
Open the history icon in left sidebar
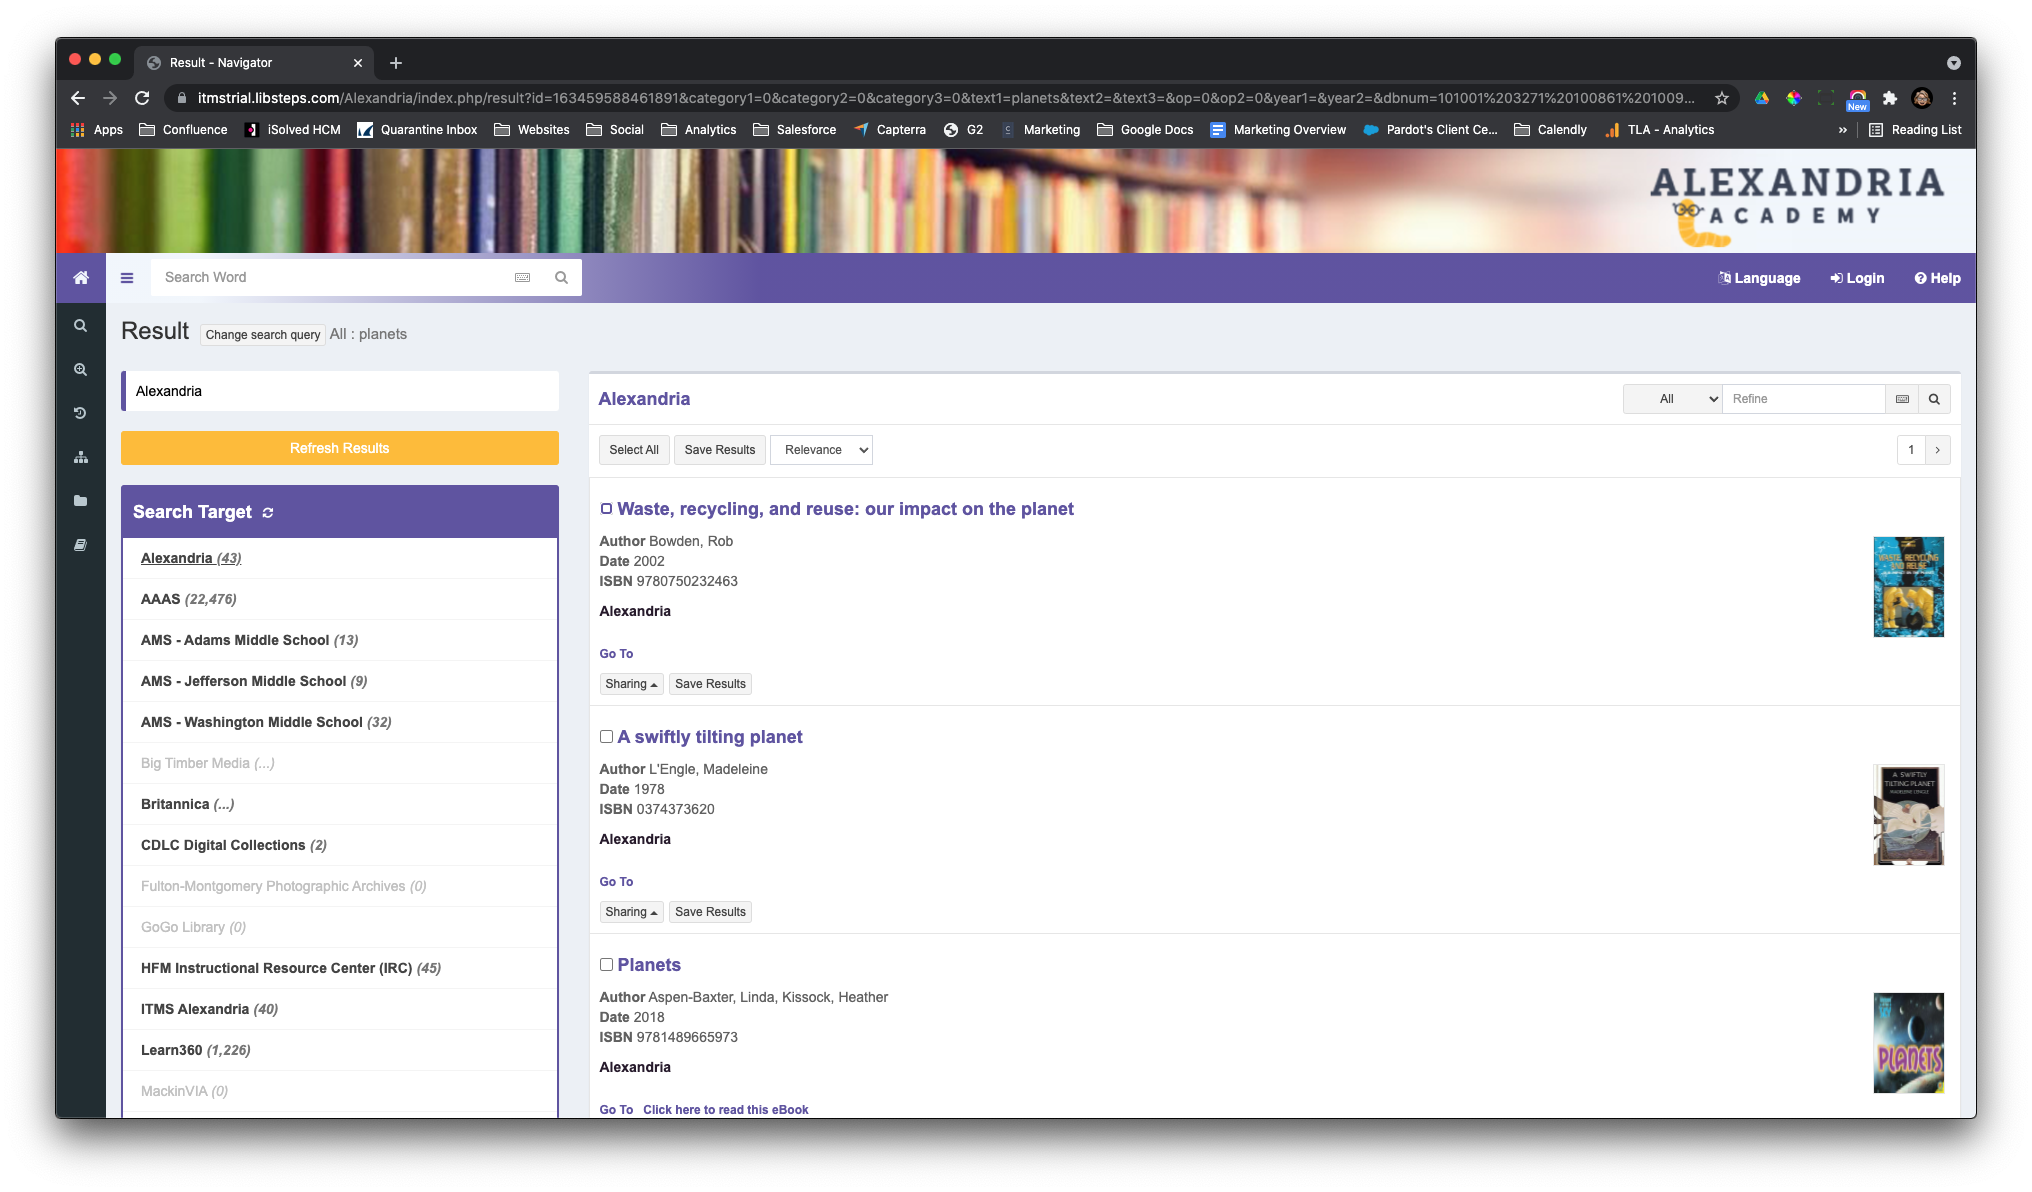(81, 413)
